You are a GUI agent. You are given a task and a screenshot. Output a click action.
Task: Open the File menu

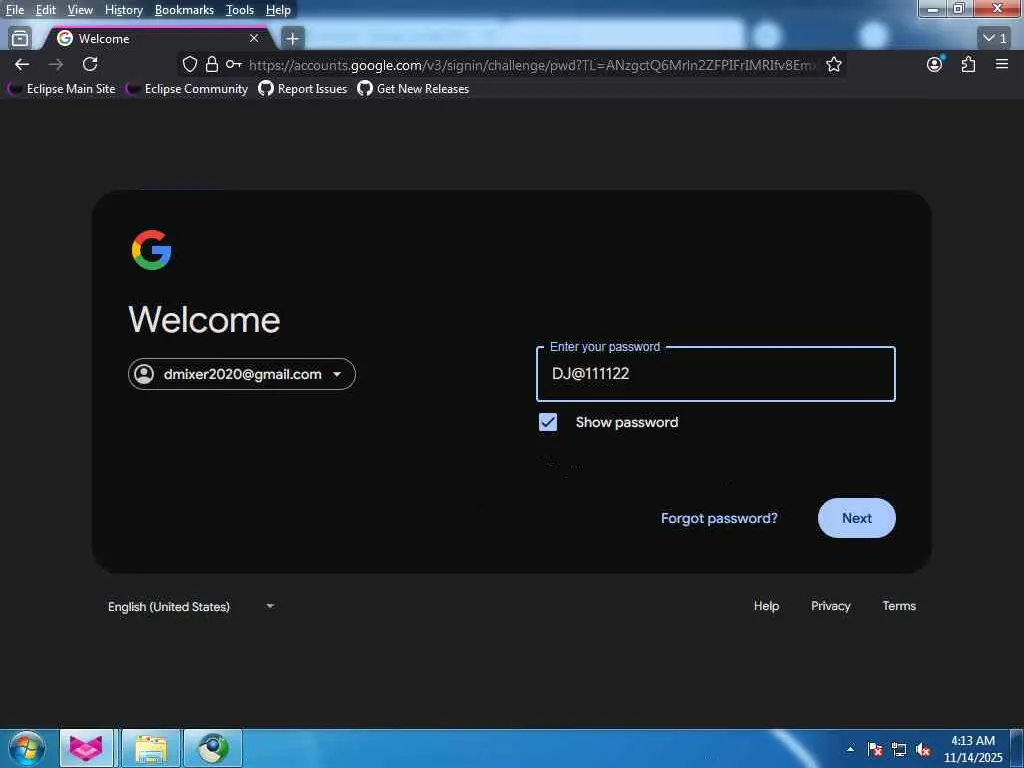pyautogui.click(x=15, y=10)
